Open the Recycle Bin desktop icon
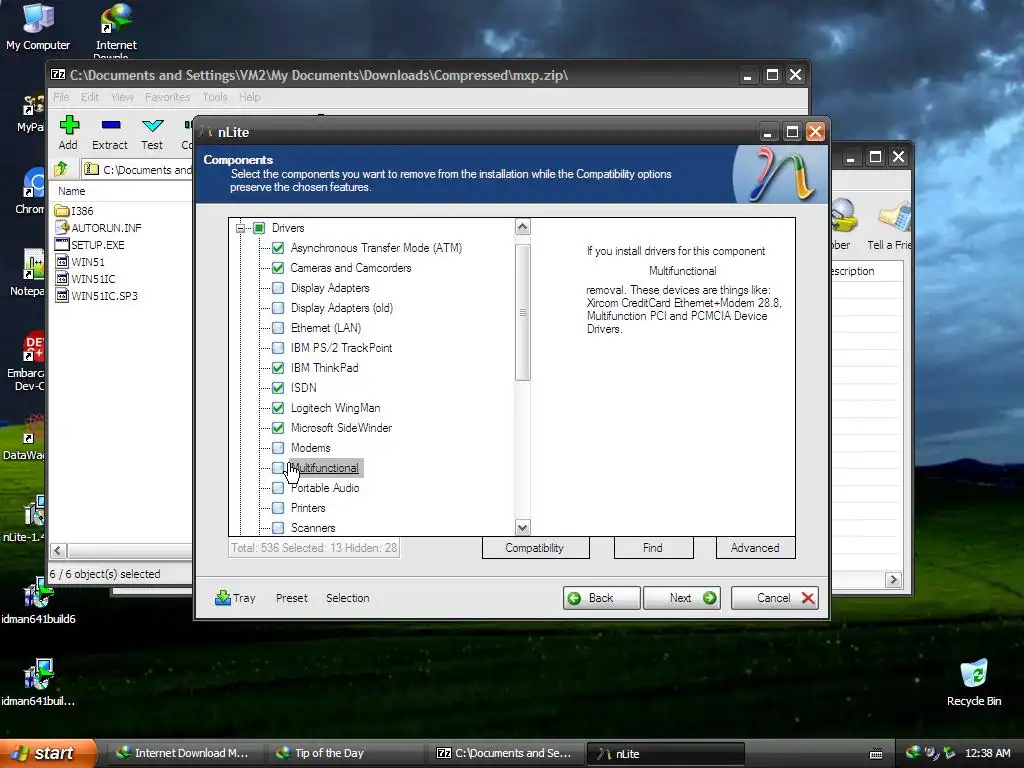This screenshot has width=1024, height=768. point(974,682)
